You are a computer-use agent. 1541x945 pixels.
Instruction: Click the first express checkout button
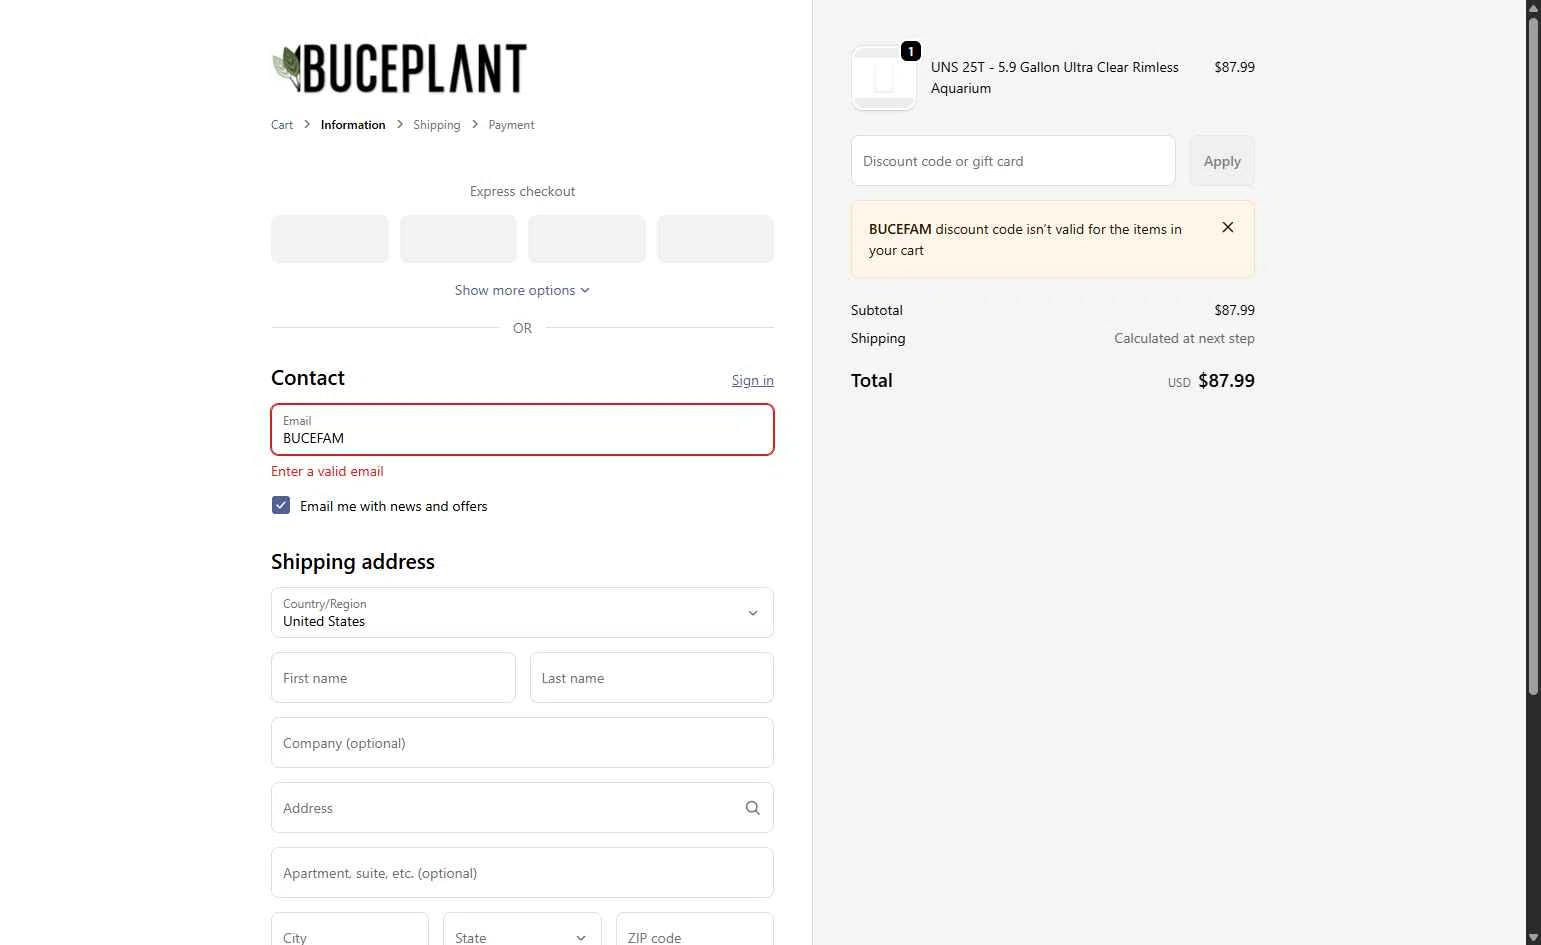pos(330,239)
